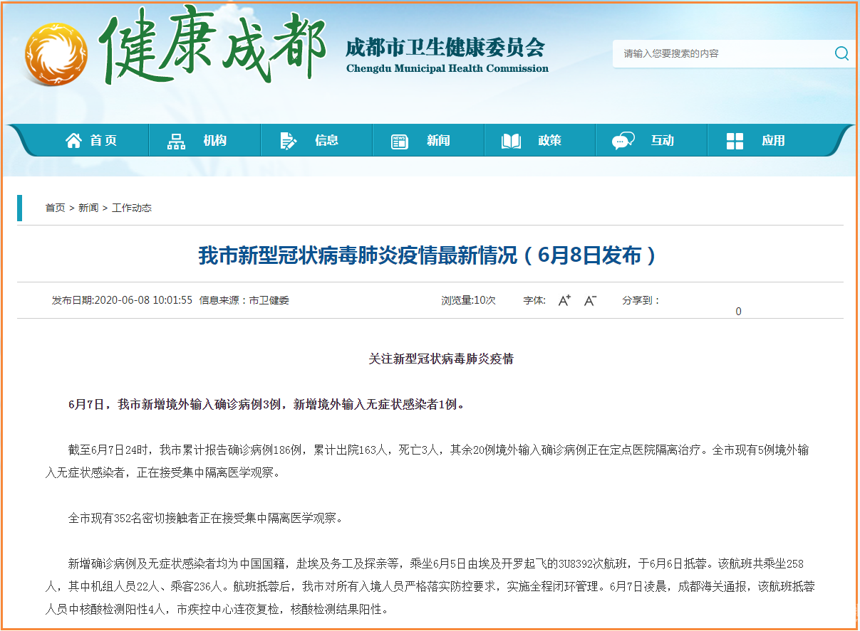Screen dimensions: 860x631
Task: Click the home house icon in navigation
Action: tap(73, 140)
